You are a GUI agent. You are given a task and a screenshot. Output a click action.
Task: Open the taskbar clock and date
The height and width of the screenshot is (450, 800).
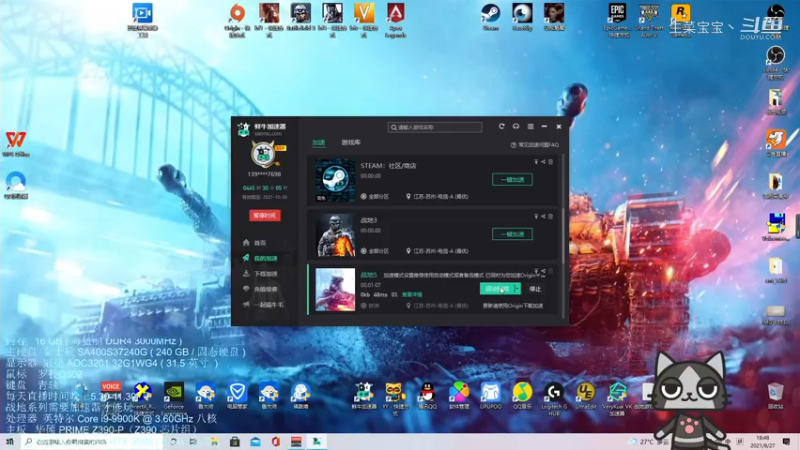tap(763, 441)
